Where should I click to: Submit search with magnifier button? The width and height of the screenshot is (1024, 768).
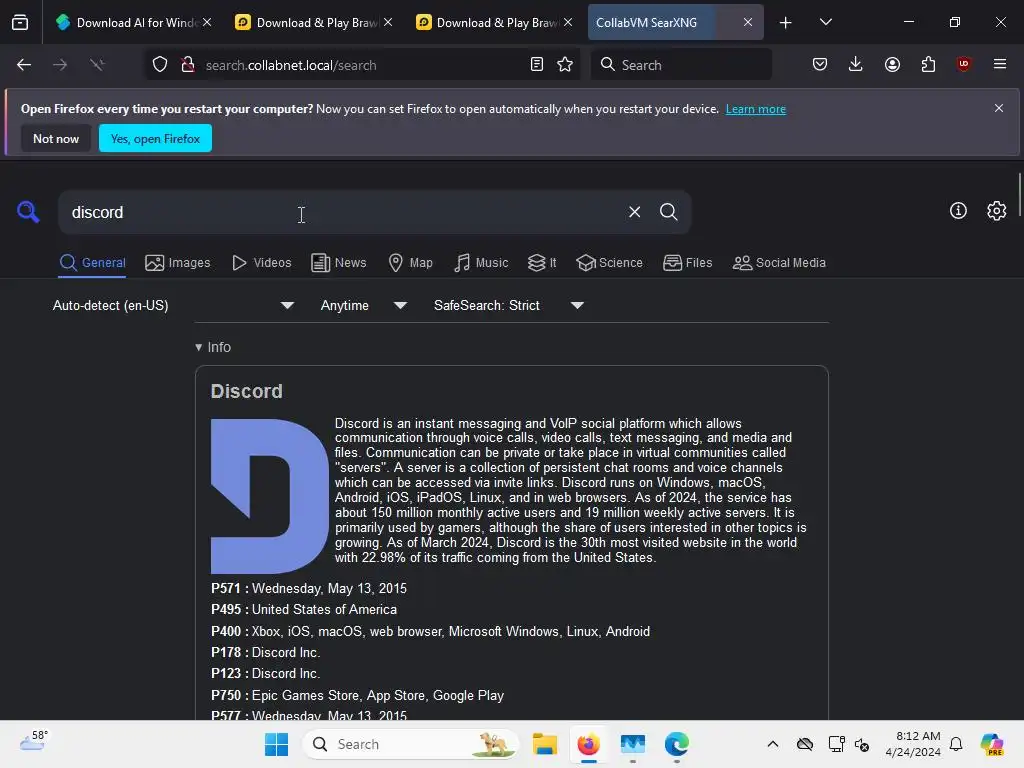tap(669, 212)
